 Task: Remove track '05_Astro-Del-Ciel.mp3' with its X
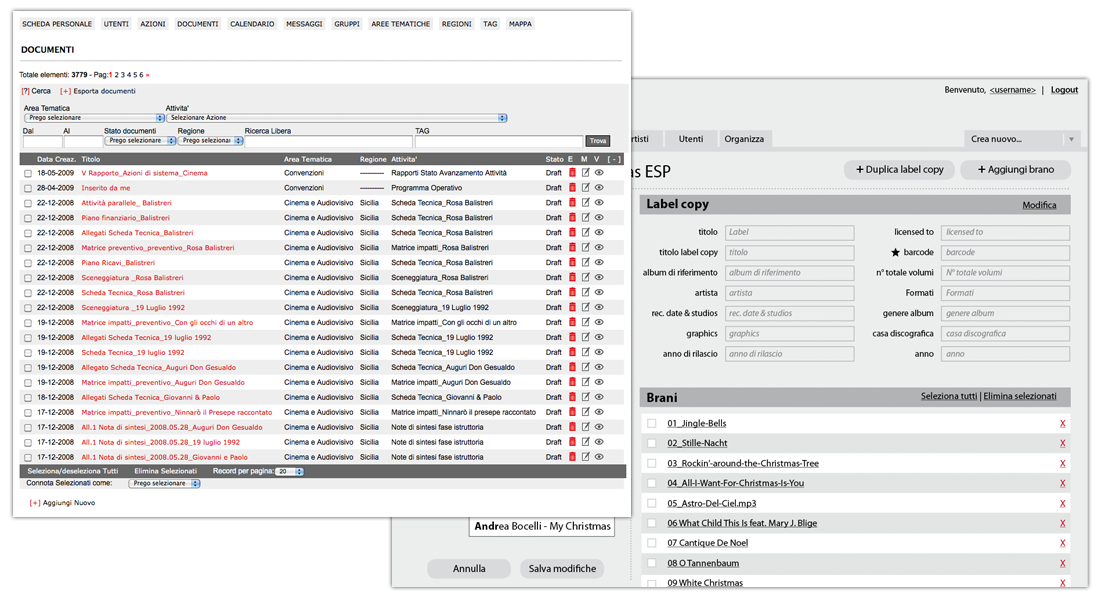(x=1062, y=504)
